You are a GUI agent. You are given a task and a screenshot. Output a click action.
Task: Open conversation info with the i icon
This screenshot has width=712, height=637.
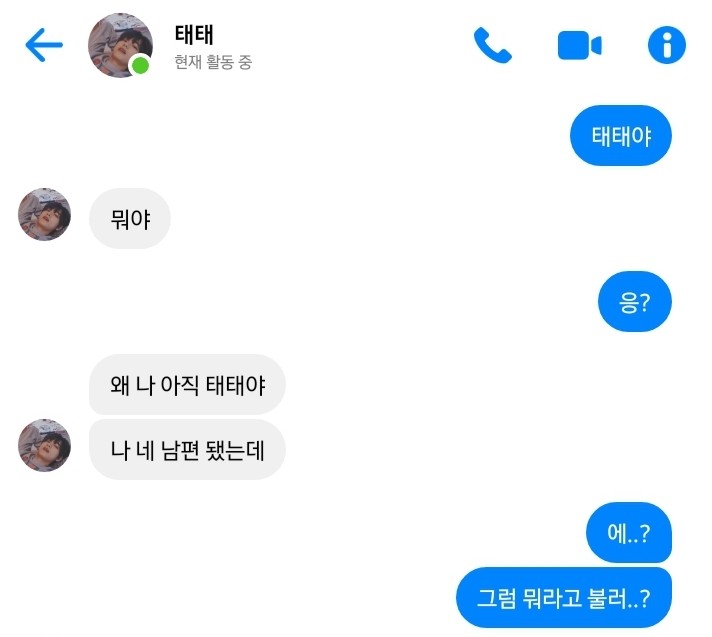tap(667, 45)
